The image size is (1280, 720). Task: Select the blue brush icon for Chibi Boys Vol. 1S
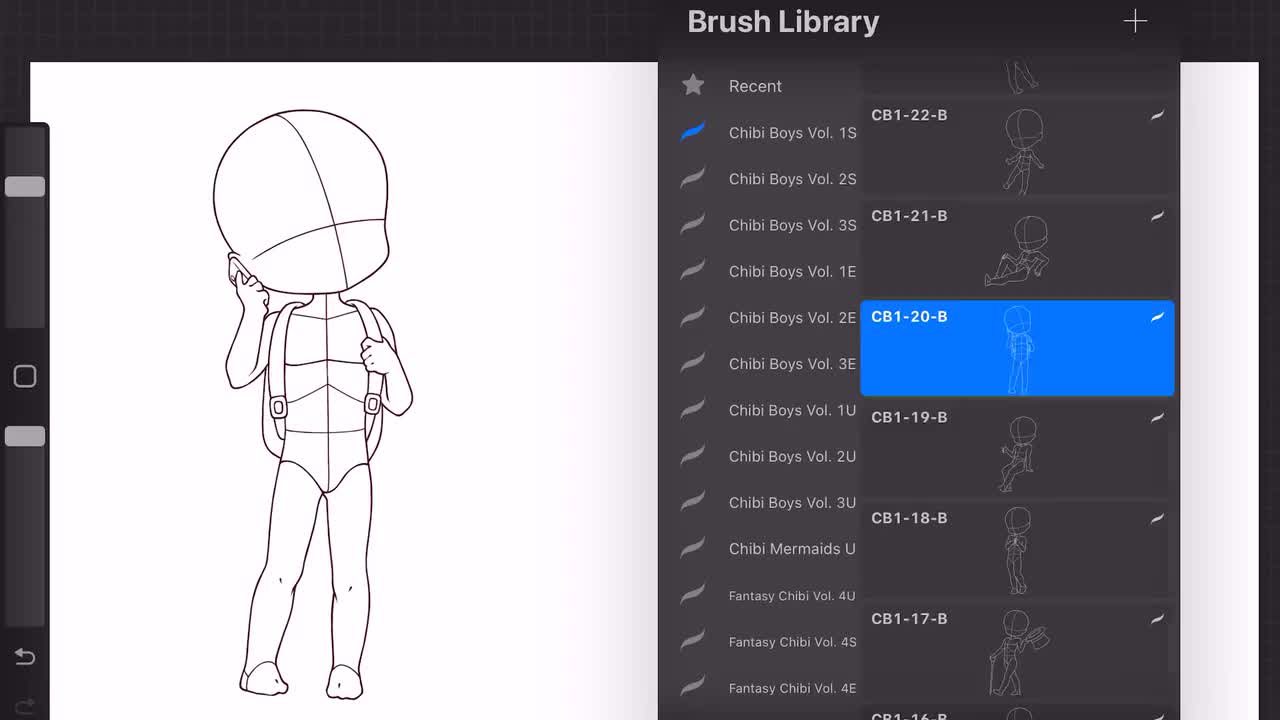pos(693,131)
